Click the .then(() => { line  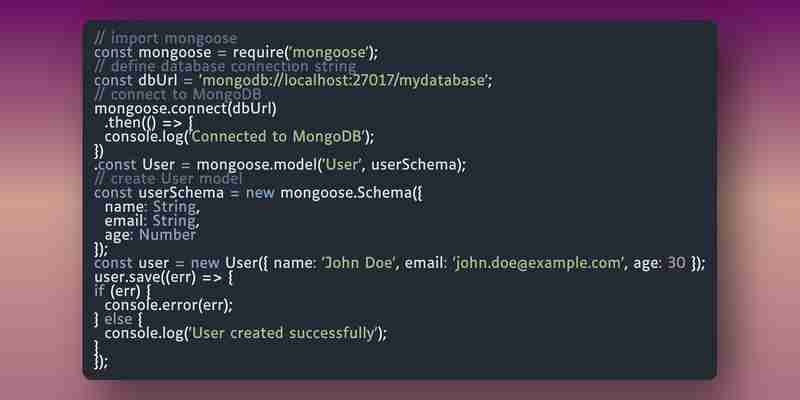(149, 122)
